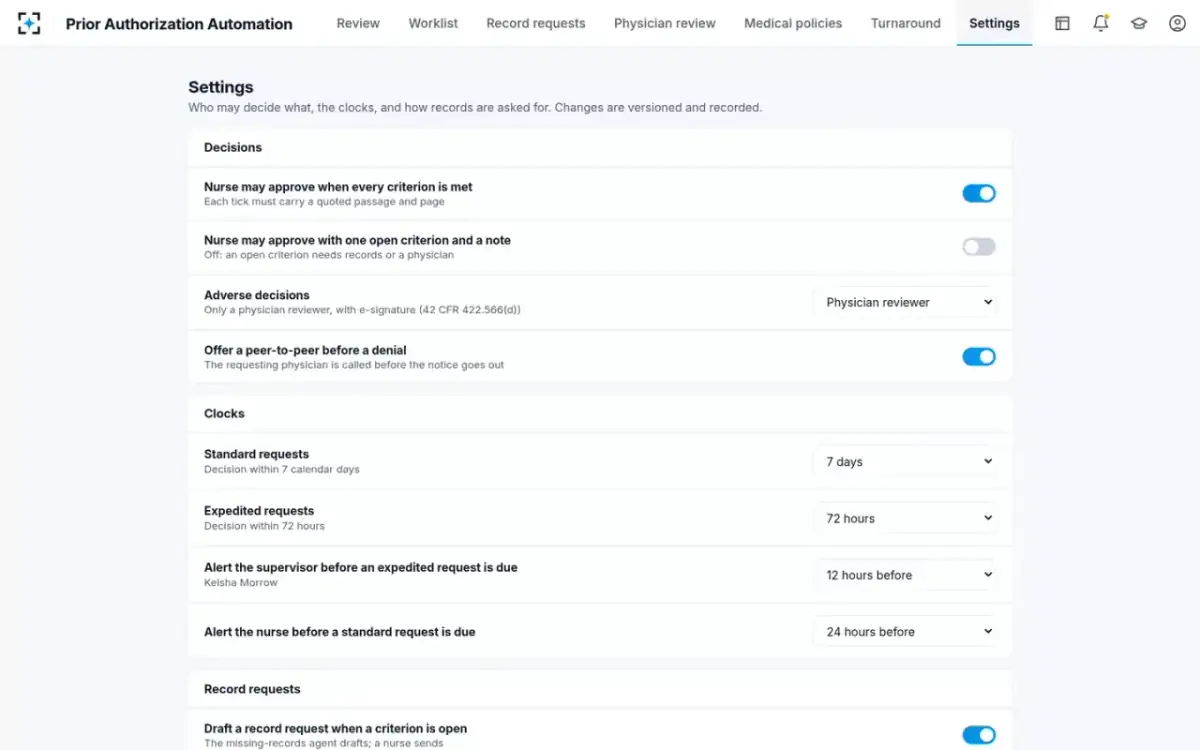Viewport: 1200px width, 750px height.
Task: Open the Record requests tab
Action: coord(536,23)
